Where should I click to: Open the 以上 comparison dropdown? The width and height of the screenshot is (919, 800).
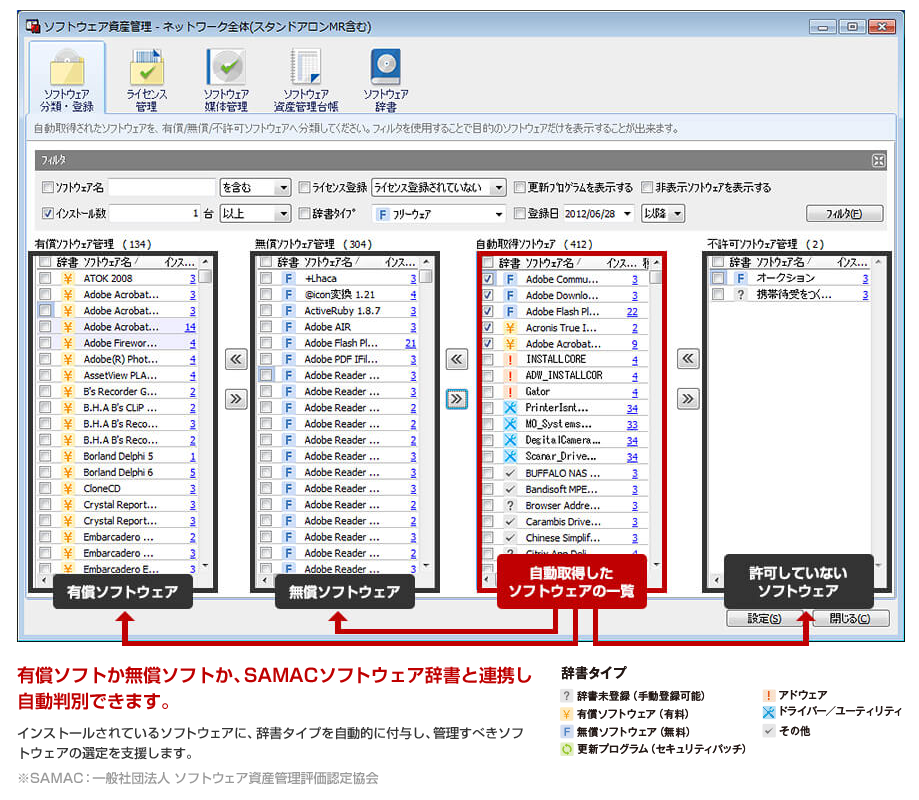coord(255,213)
